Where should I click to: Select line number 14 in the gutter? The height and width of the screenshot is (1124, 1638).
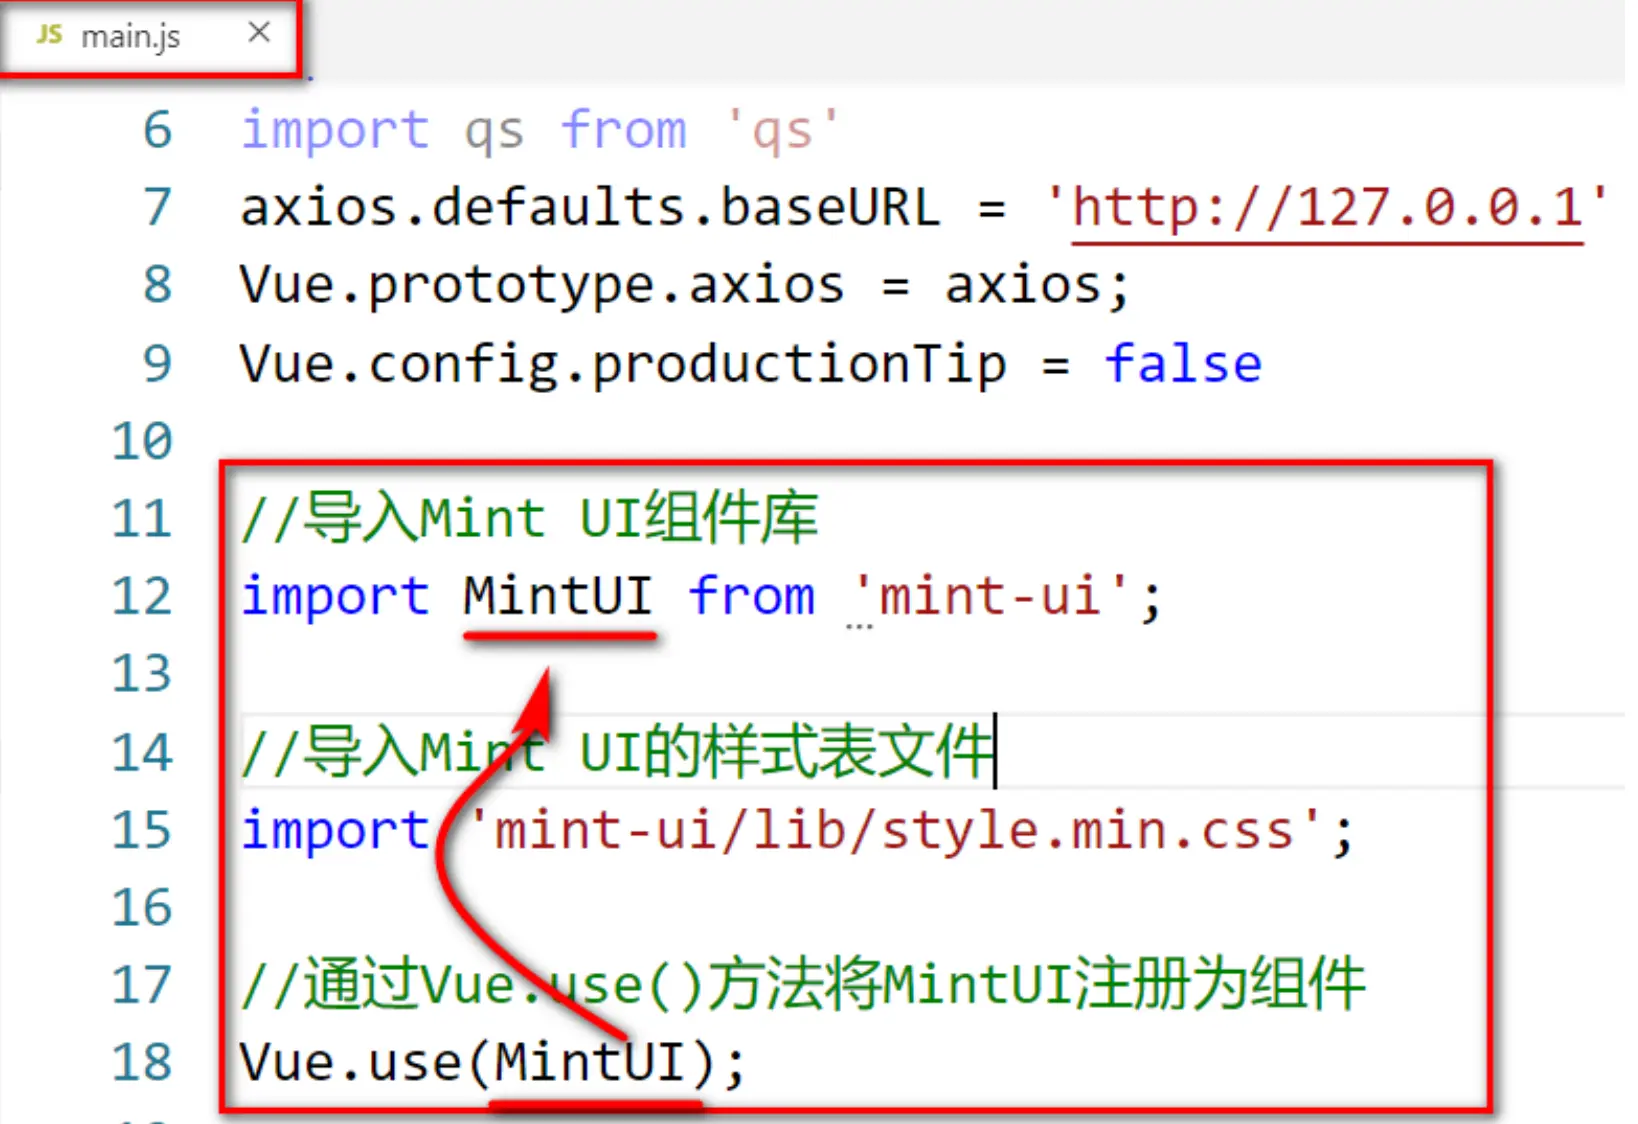[142, 752]
